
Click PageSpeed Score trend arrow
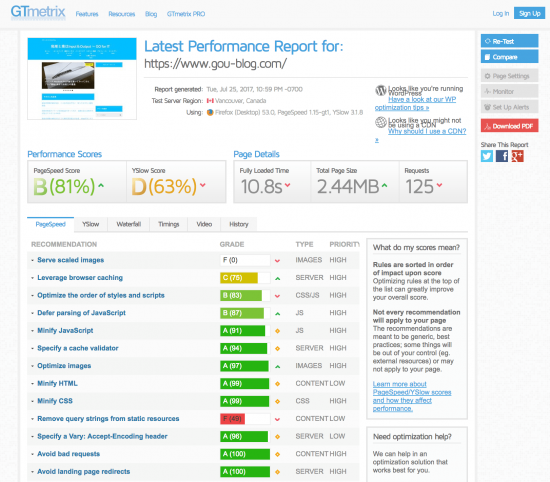pos(101,185)
